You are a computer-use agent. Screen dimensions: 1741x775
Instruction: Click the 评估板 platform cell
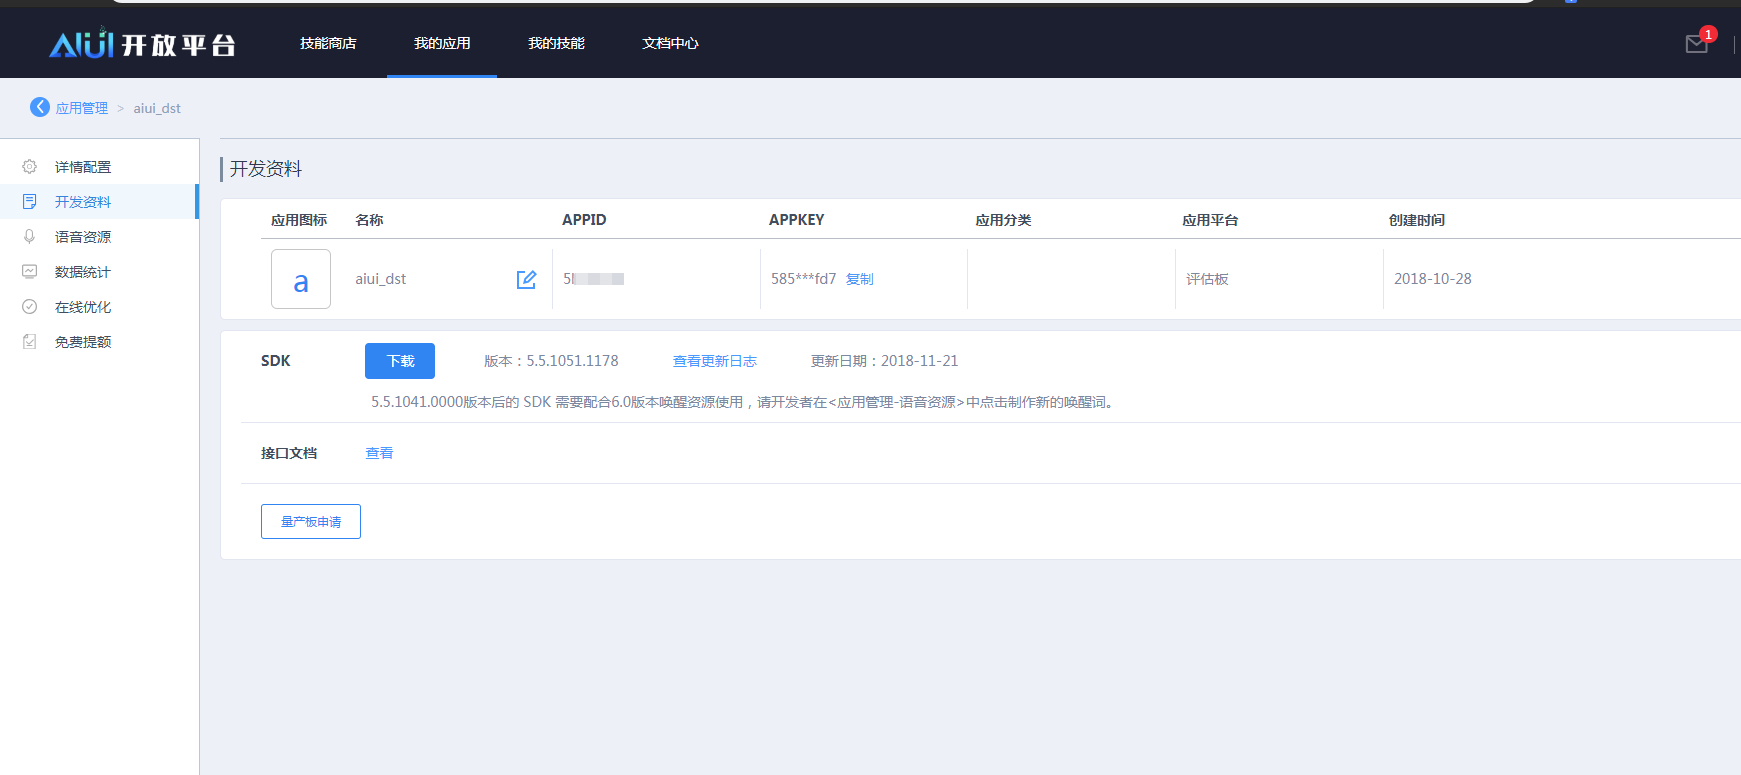pos(1207,279)
